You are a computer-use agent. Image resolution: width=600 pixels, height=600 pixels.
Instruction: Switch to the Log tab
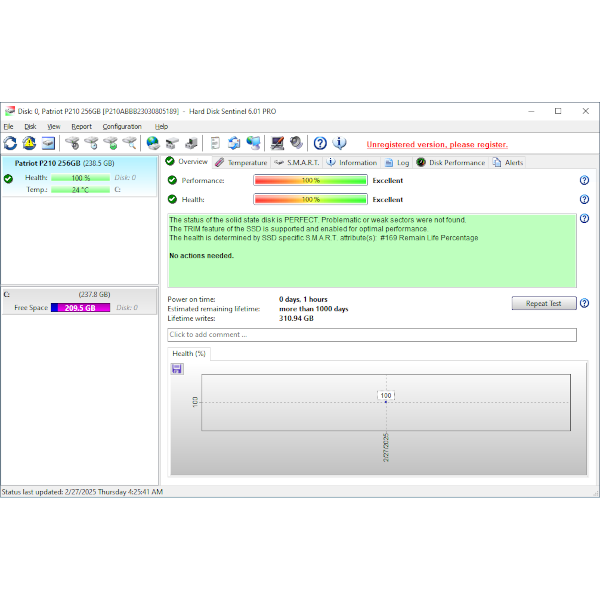(x=397, y=163)
